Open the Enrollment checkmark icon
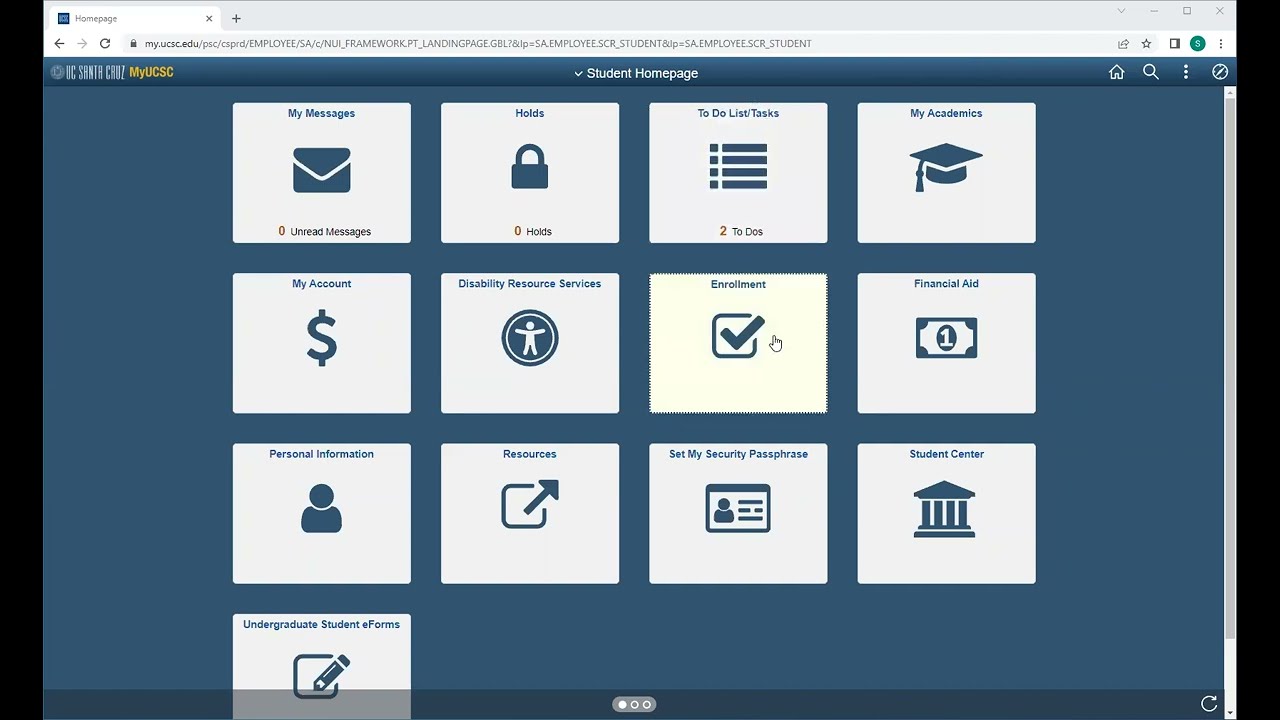This screenshot has height=720, width=1280. click(738, 336)
